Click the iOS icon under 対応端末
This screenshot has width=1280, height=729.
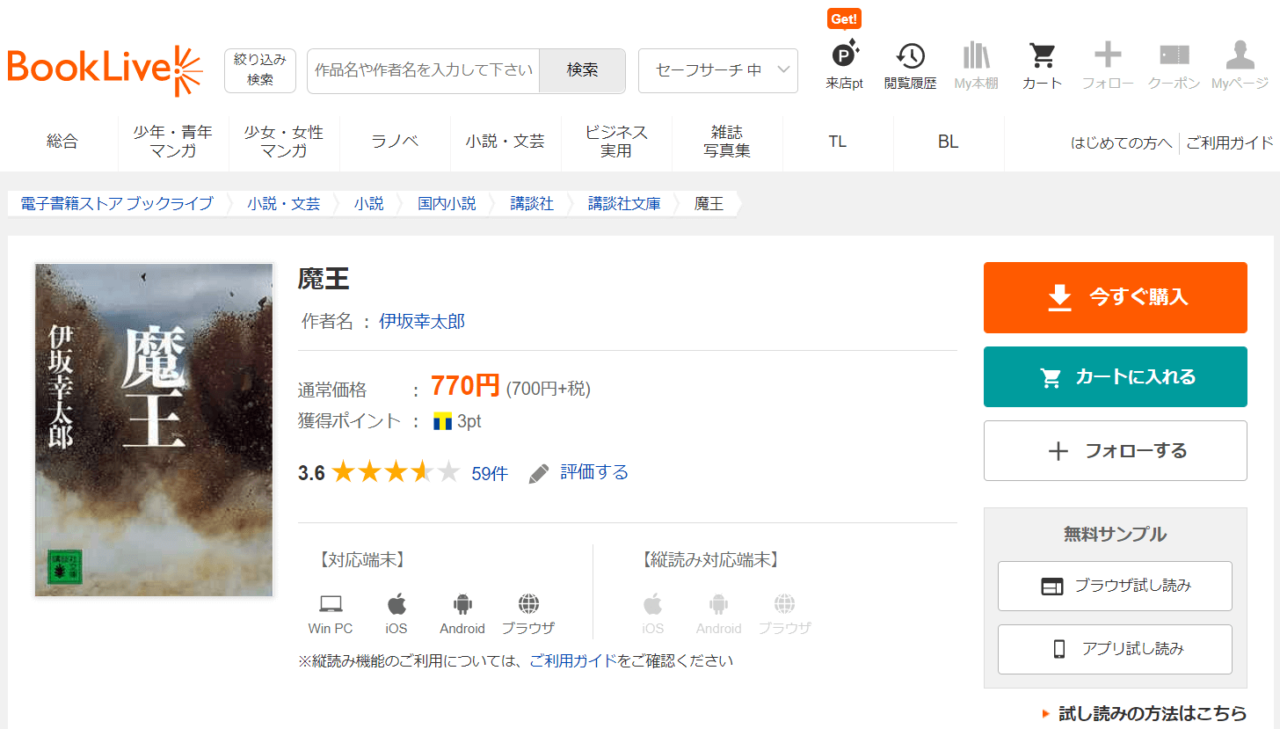click(x=397, y=604)
